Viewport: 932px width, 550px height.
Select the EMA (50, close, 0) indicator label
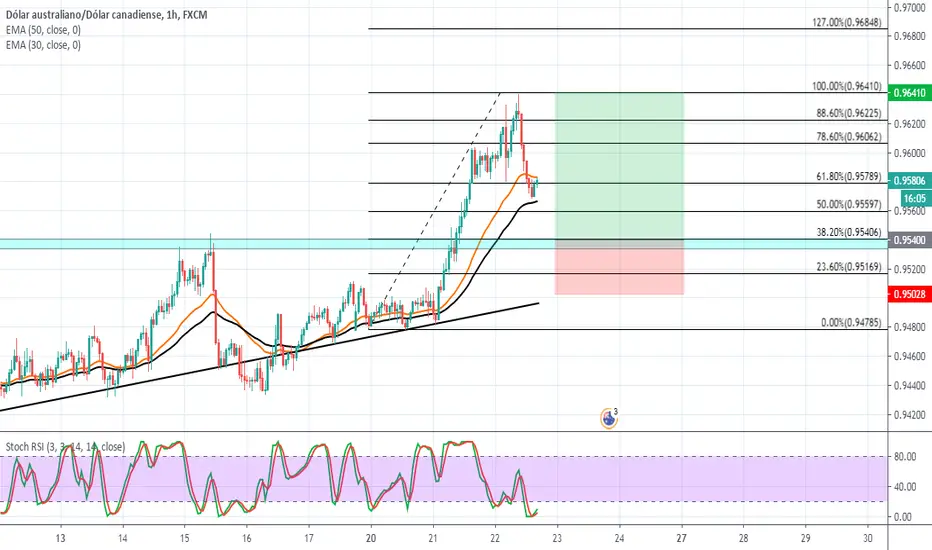coord(43,30)
